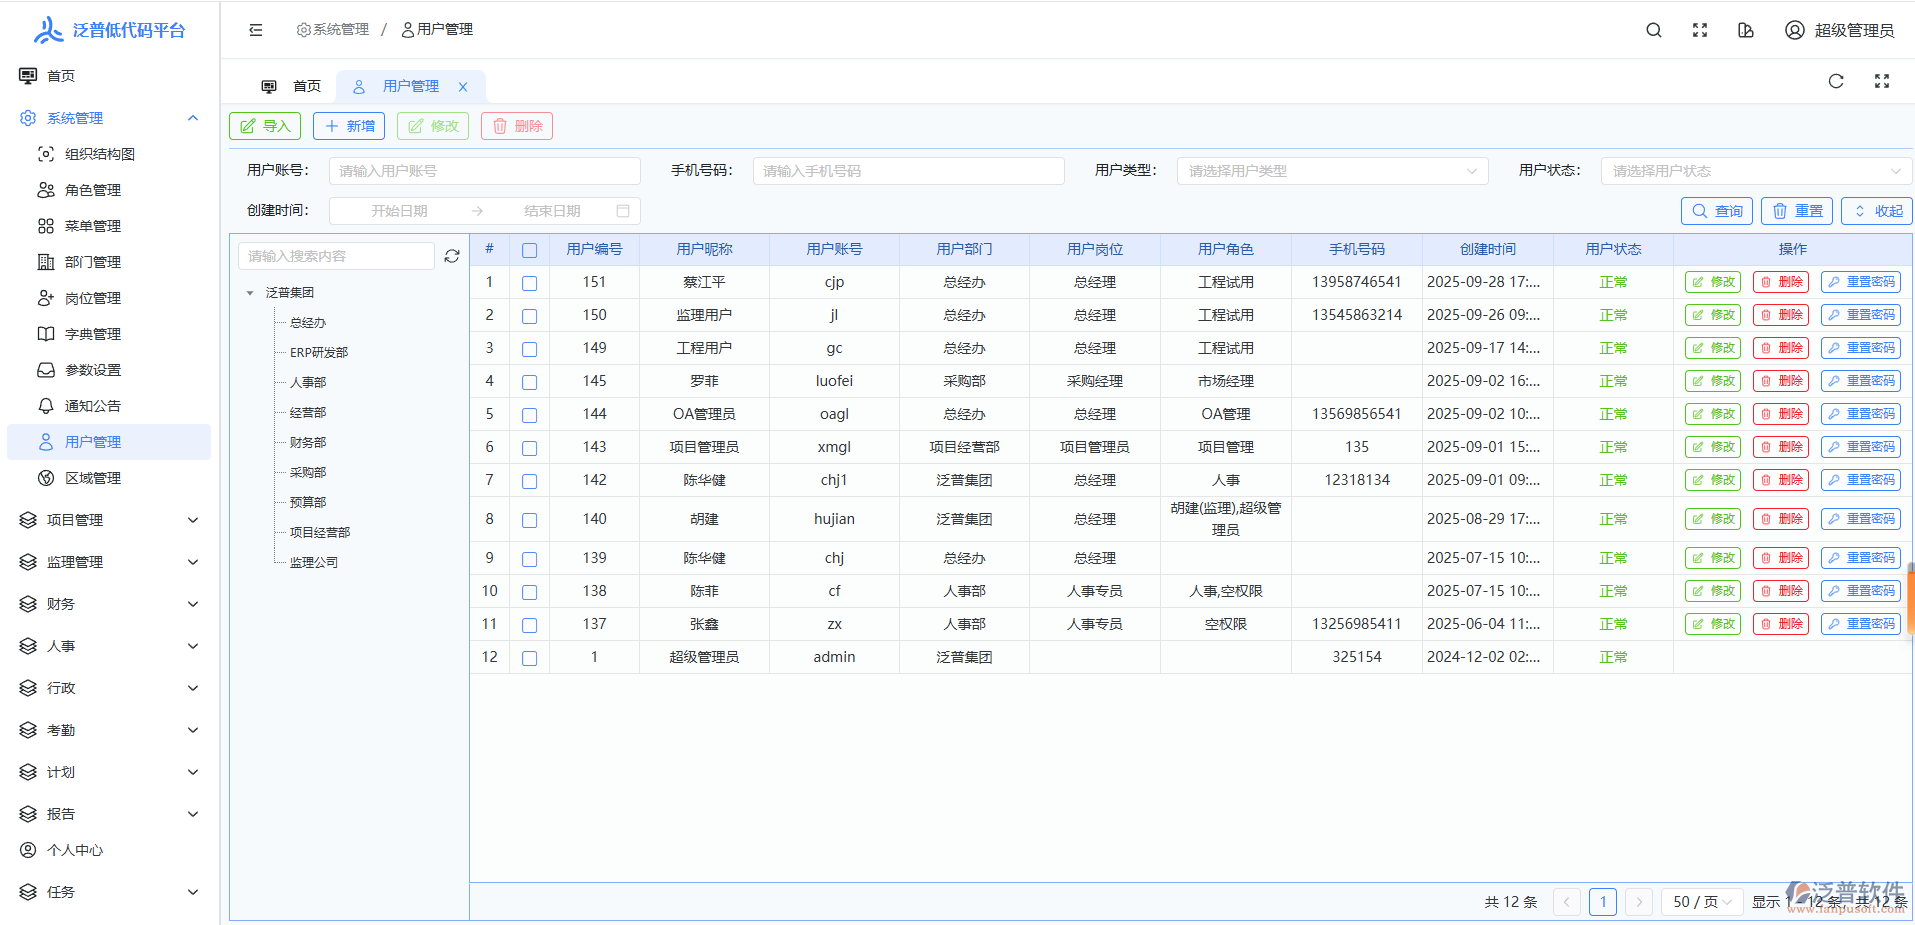This screenshot has width=1915, height=925.
Task: Switch to the 首页 tab
Action: tap(306, 85)
